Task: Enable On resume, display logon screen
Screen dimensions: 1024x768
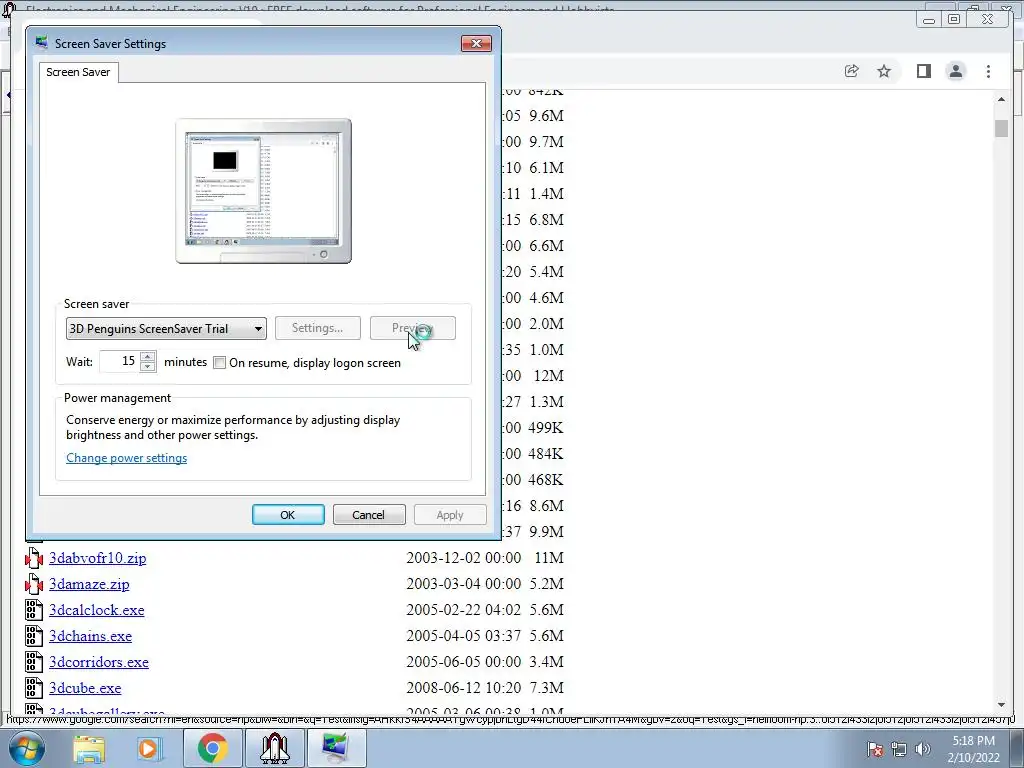Action: coord(219,363)
